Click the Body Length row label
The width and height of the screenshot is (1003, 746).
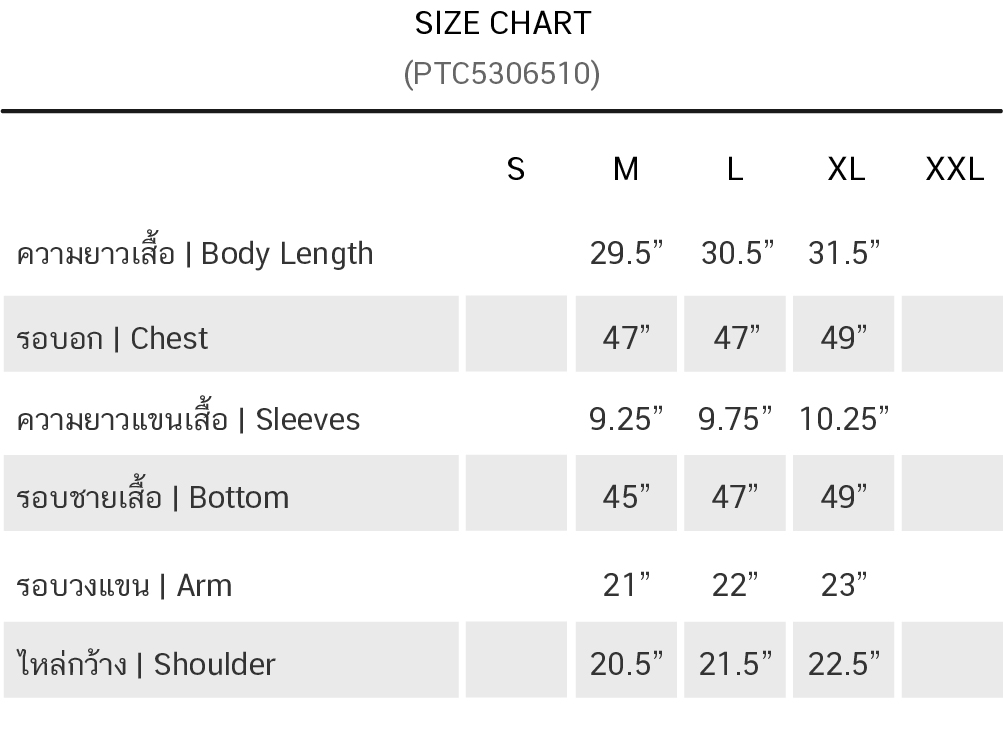[195, 253]
